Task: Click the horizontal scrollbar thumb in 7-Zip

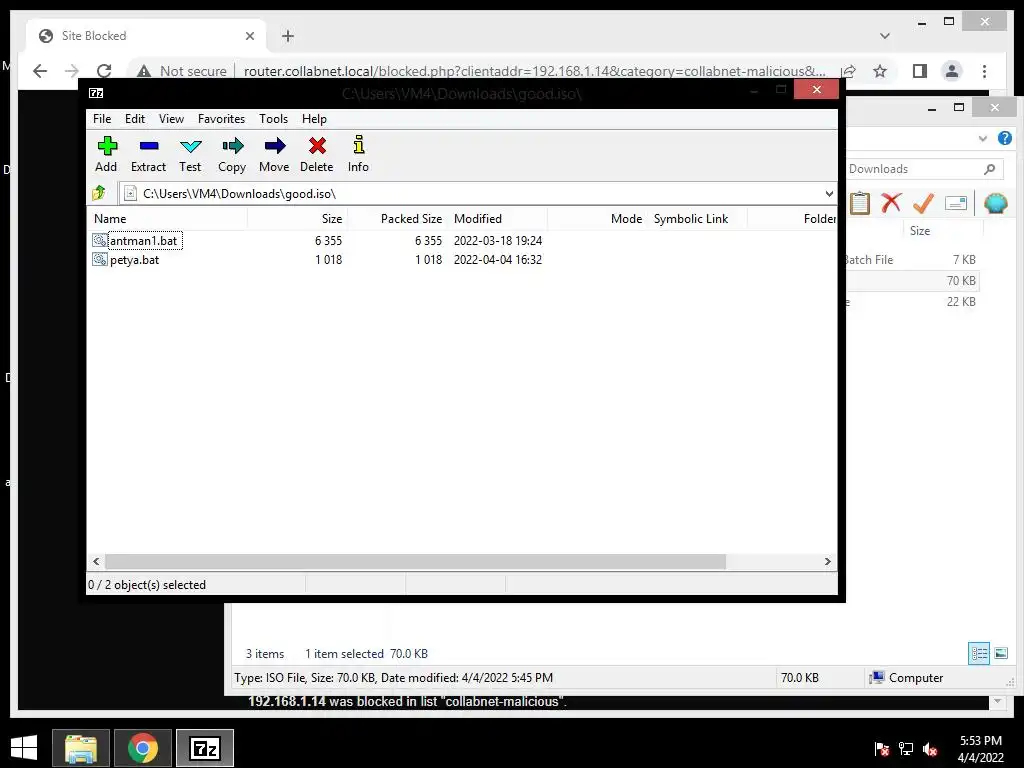Action: click(415, 562)
